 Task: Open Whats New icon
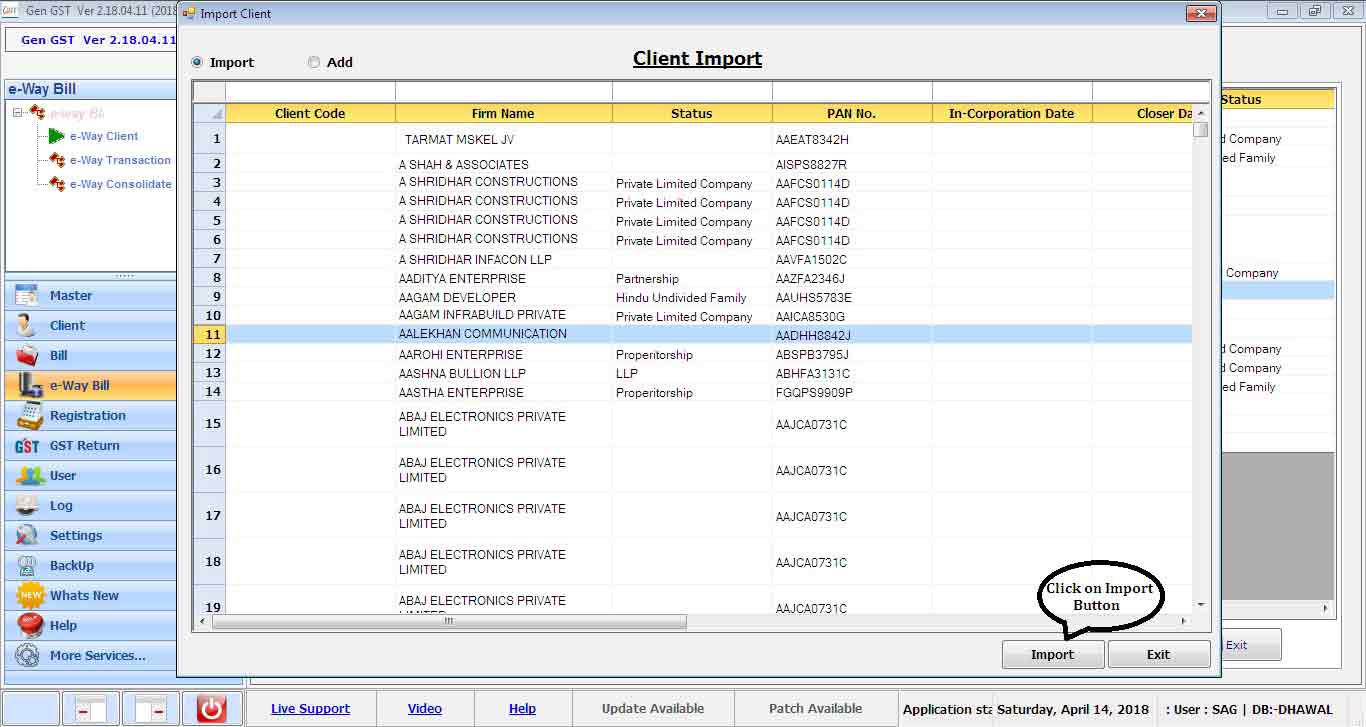click(x=30, y=596)
